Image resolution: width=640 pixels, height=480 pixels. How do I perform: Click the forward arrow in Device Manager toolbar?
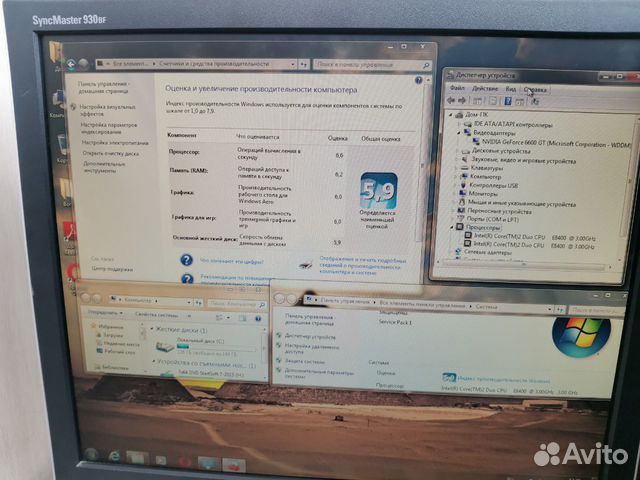click(462, 100)
